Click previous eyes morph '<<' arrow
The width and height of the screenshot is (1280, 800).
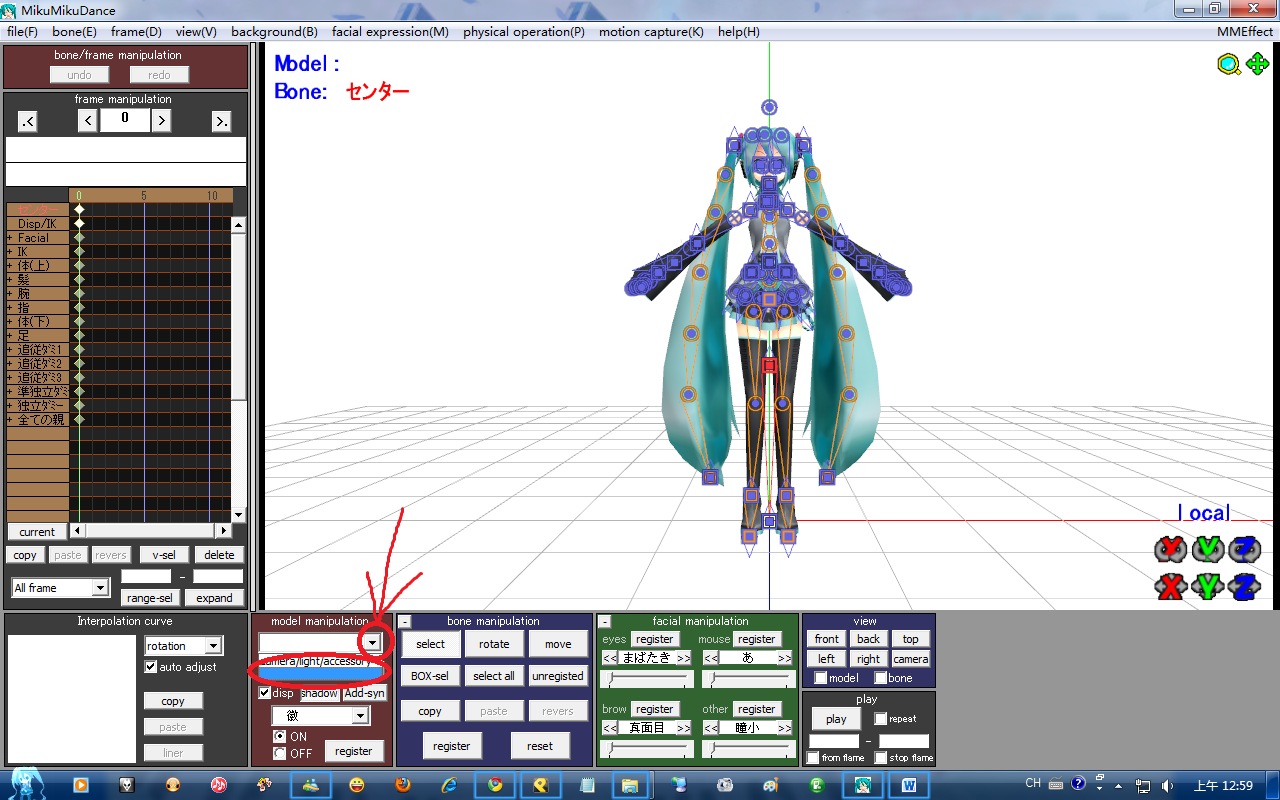tap(610, 658)
